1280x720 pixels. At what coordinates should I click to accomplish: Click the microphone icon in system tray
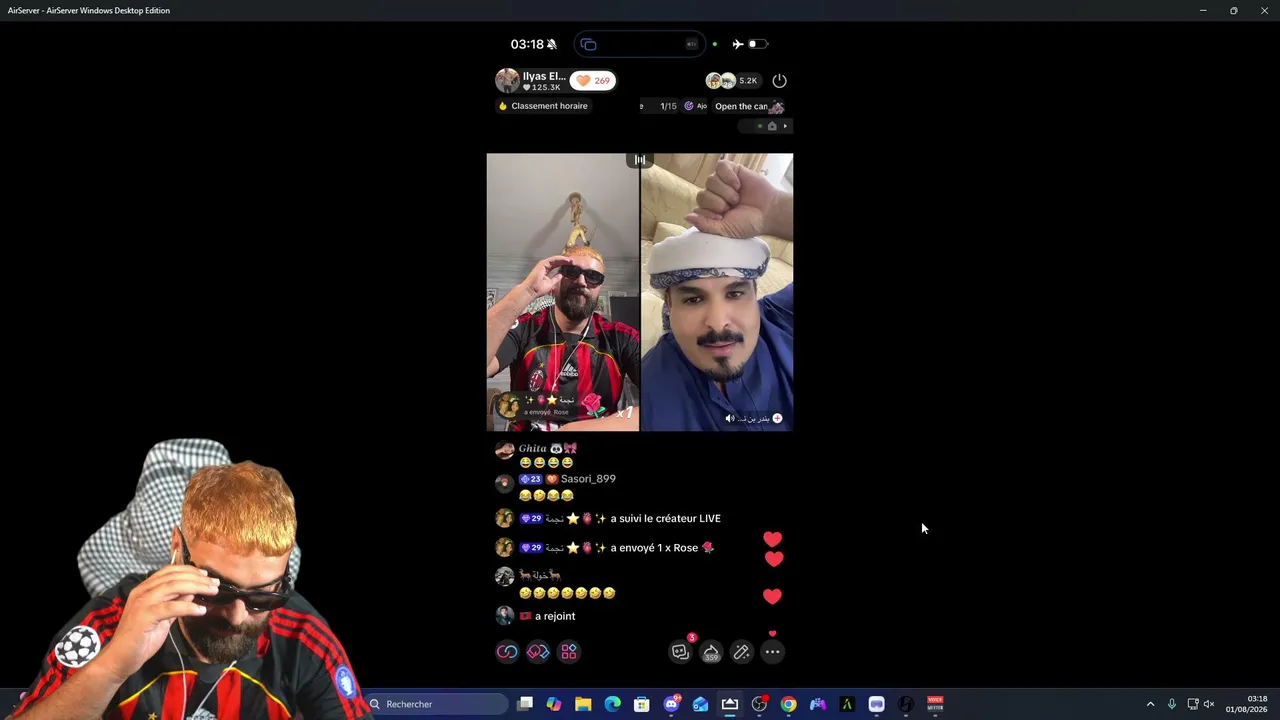1171,704
